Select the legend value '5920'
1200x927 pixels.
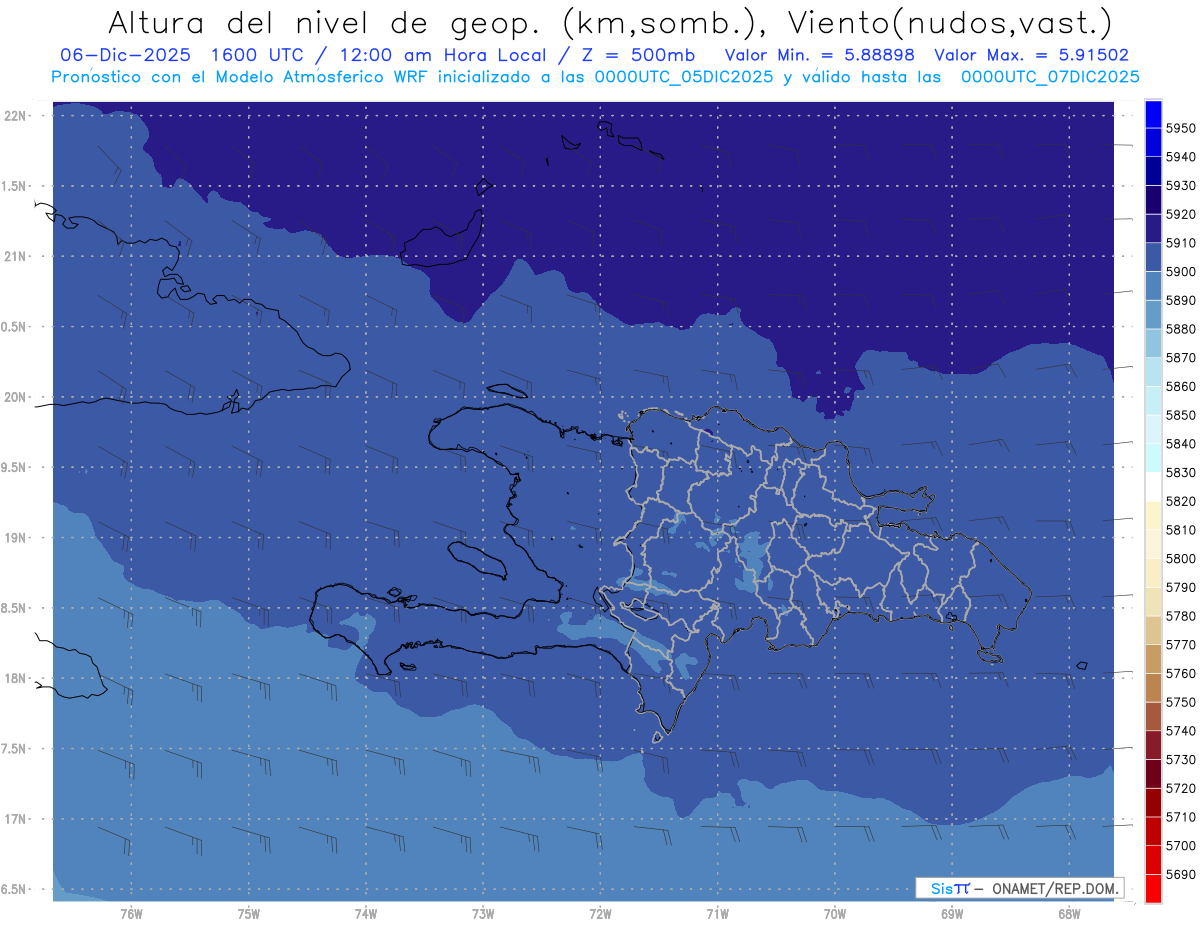1181,214
